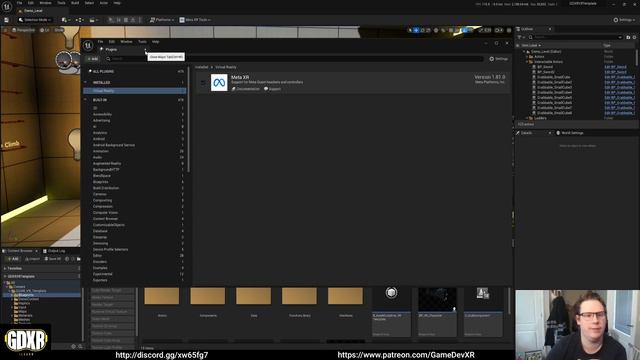This screenshot has width=640, height=360.
Task: Click the save icon in main toolbar
Action: coord(7,20)
